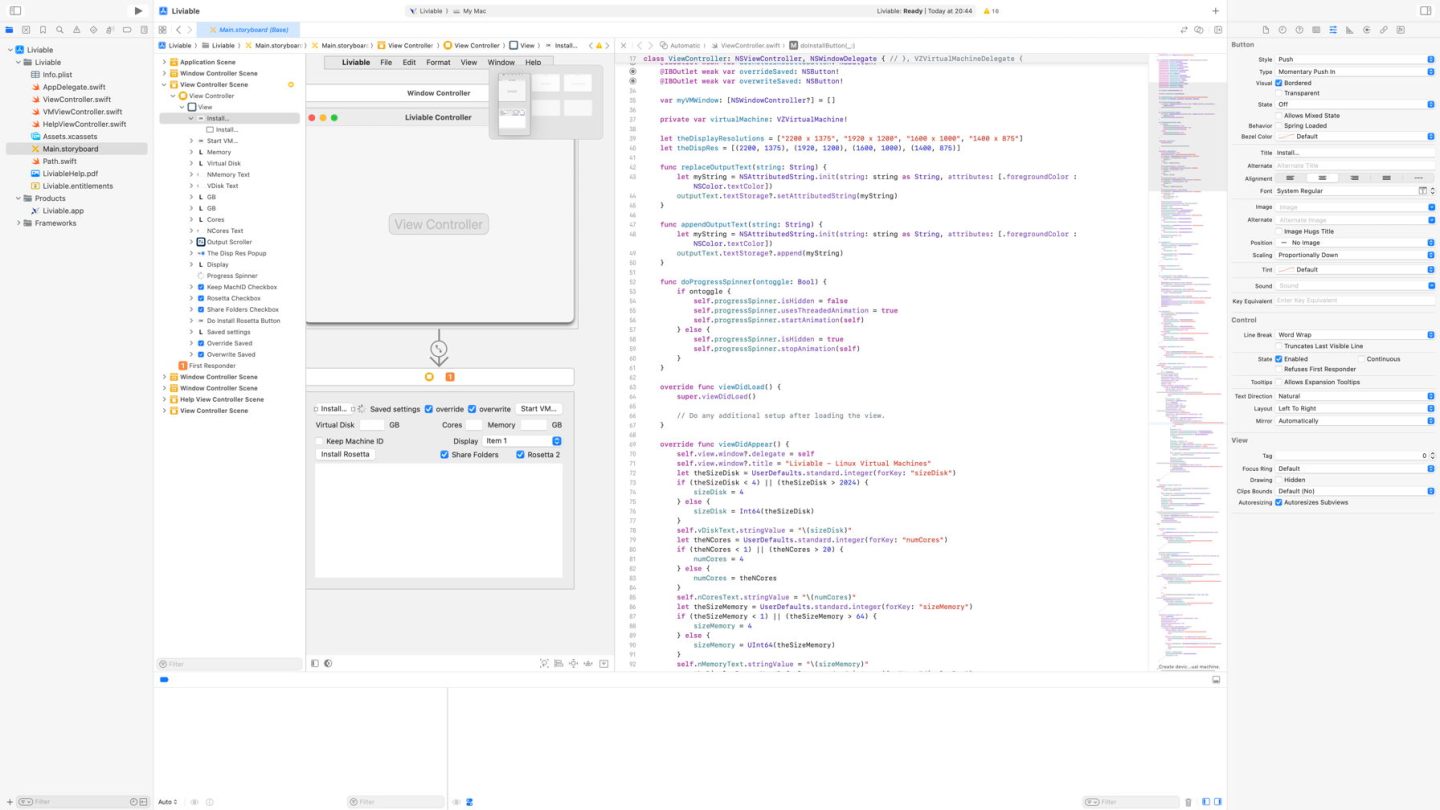Viewport: 1440px width, 810px height.
Task: Enable the Spring Loaded checkbox
Action: tap(1279, 126)
